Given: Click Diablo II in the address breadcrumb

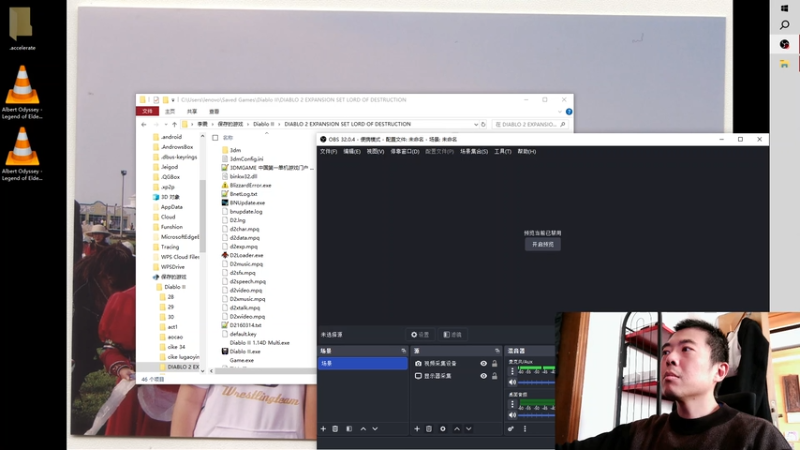Looking at the screenshot, I should (263, 124).
